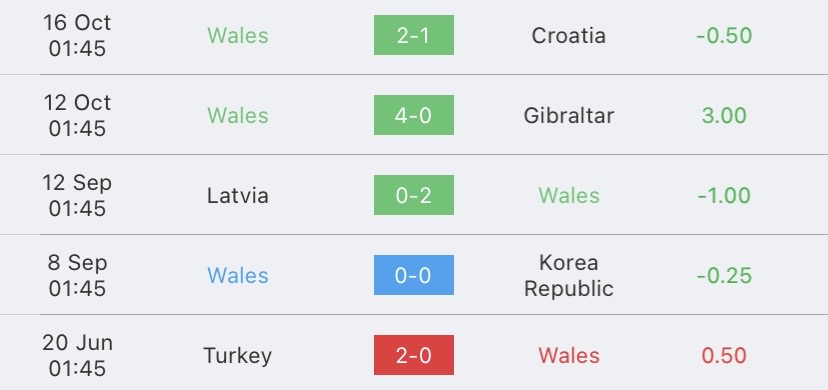Click the red 0.50 handicap value

[724, 356]
